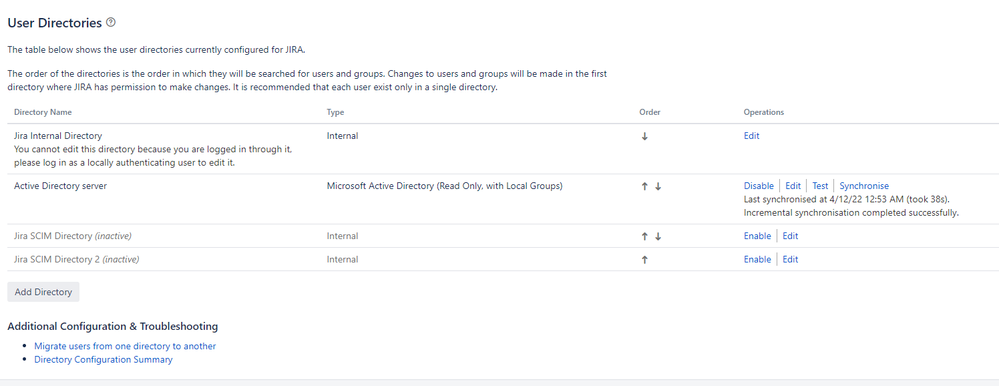Click the Add Directory button
Image resolution: width=999 pixels, height=386 pixels.
pos(43,292)
